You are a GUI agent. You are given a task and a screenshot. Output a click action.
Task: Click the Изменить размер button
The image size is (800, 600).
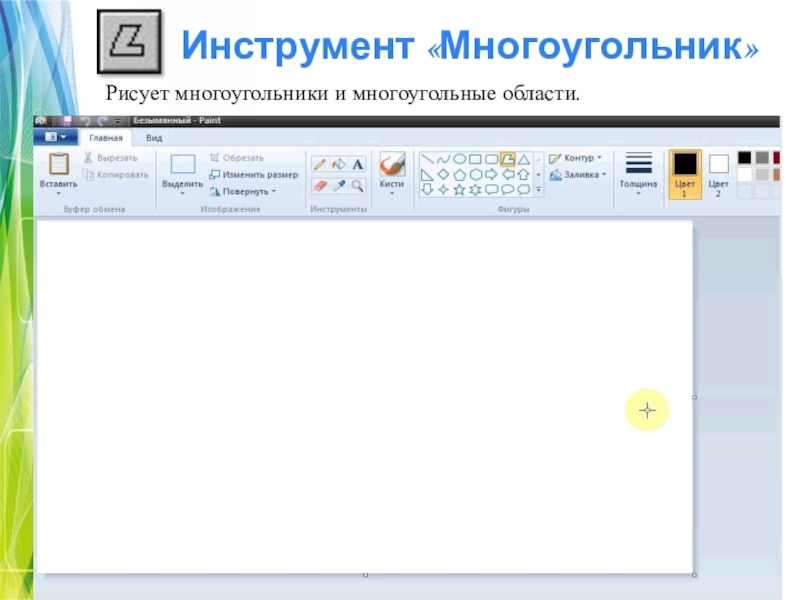[x=254, y=174]
